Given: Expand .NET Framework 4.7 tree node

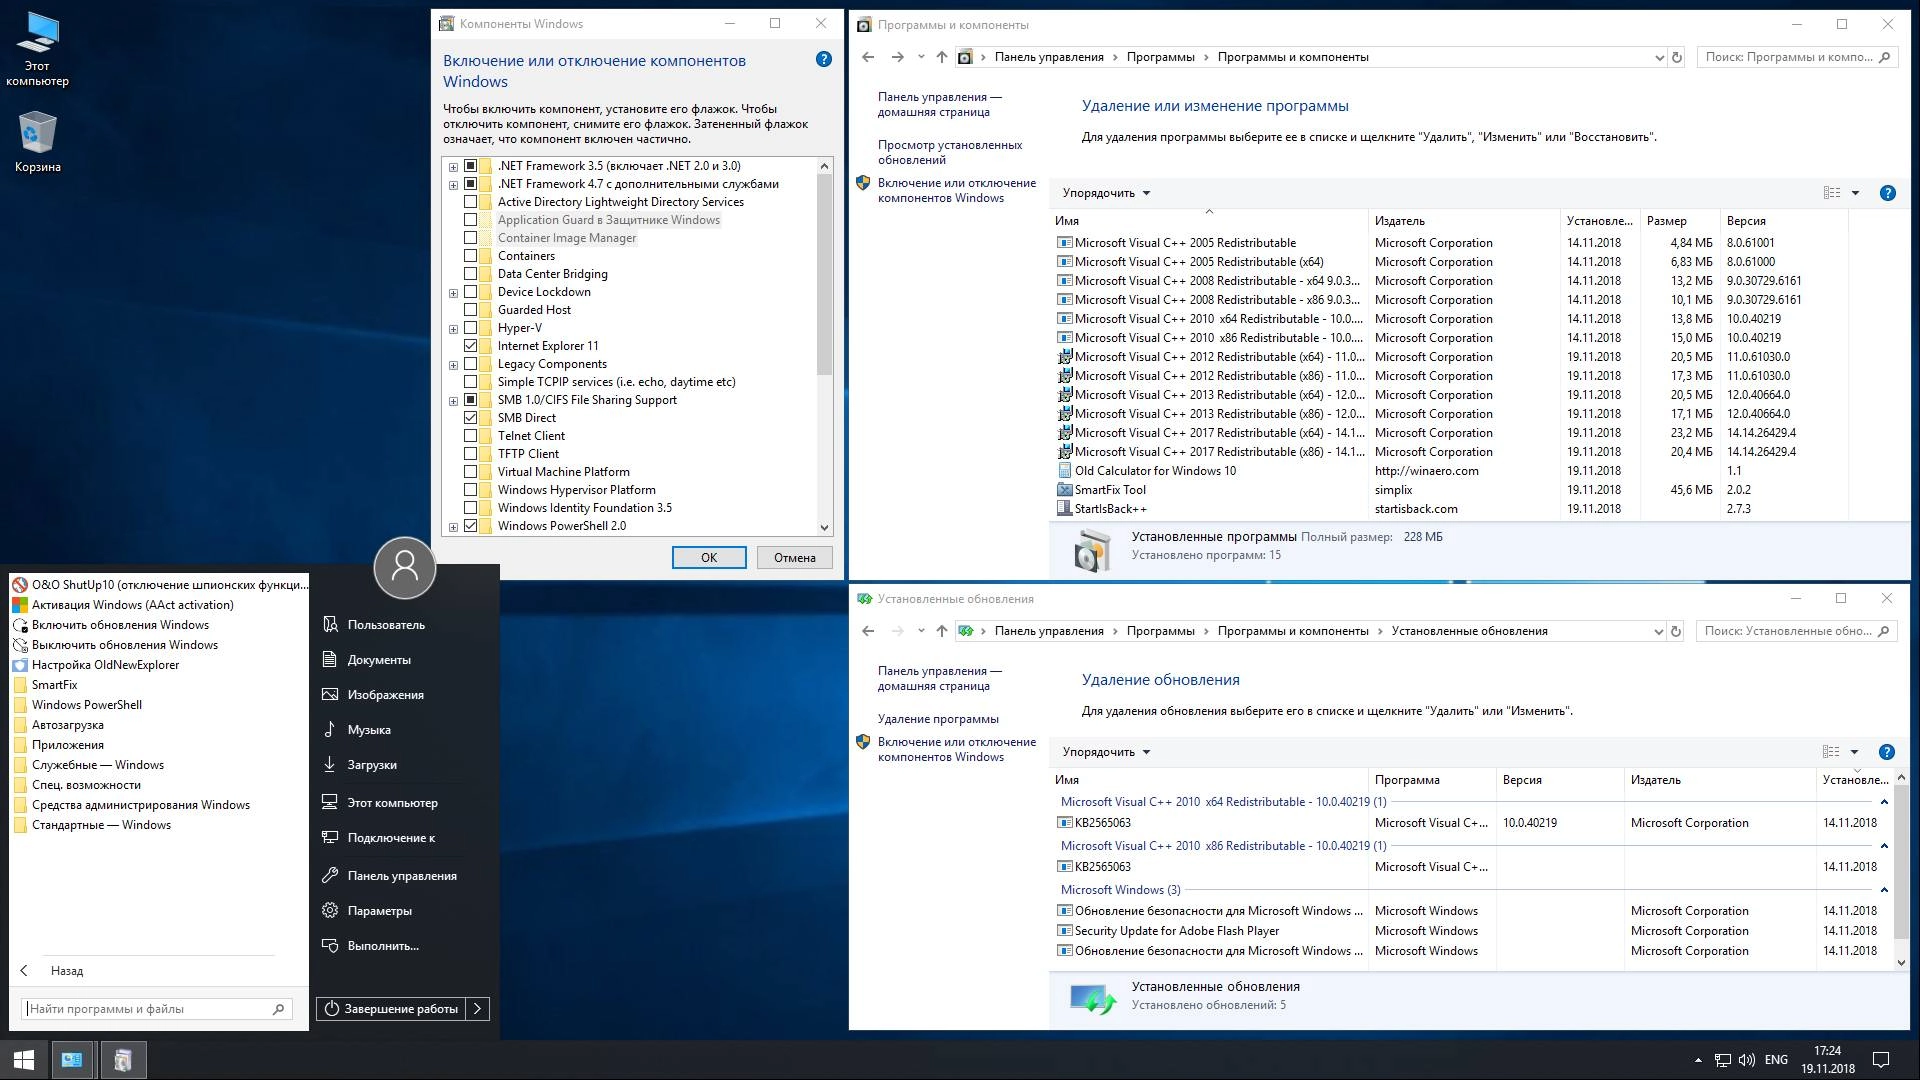Looking at the screenshot, I should click(453, 185).
